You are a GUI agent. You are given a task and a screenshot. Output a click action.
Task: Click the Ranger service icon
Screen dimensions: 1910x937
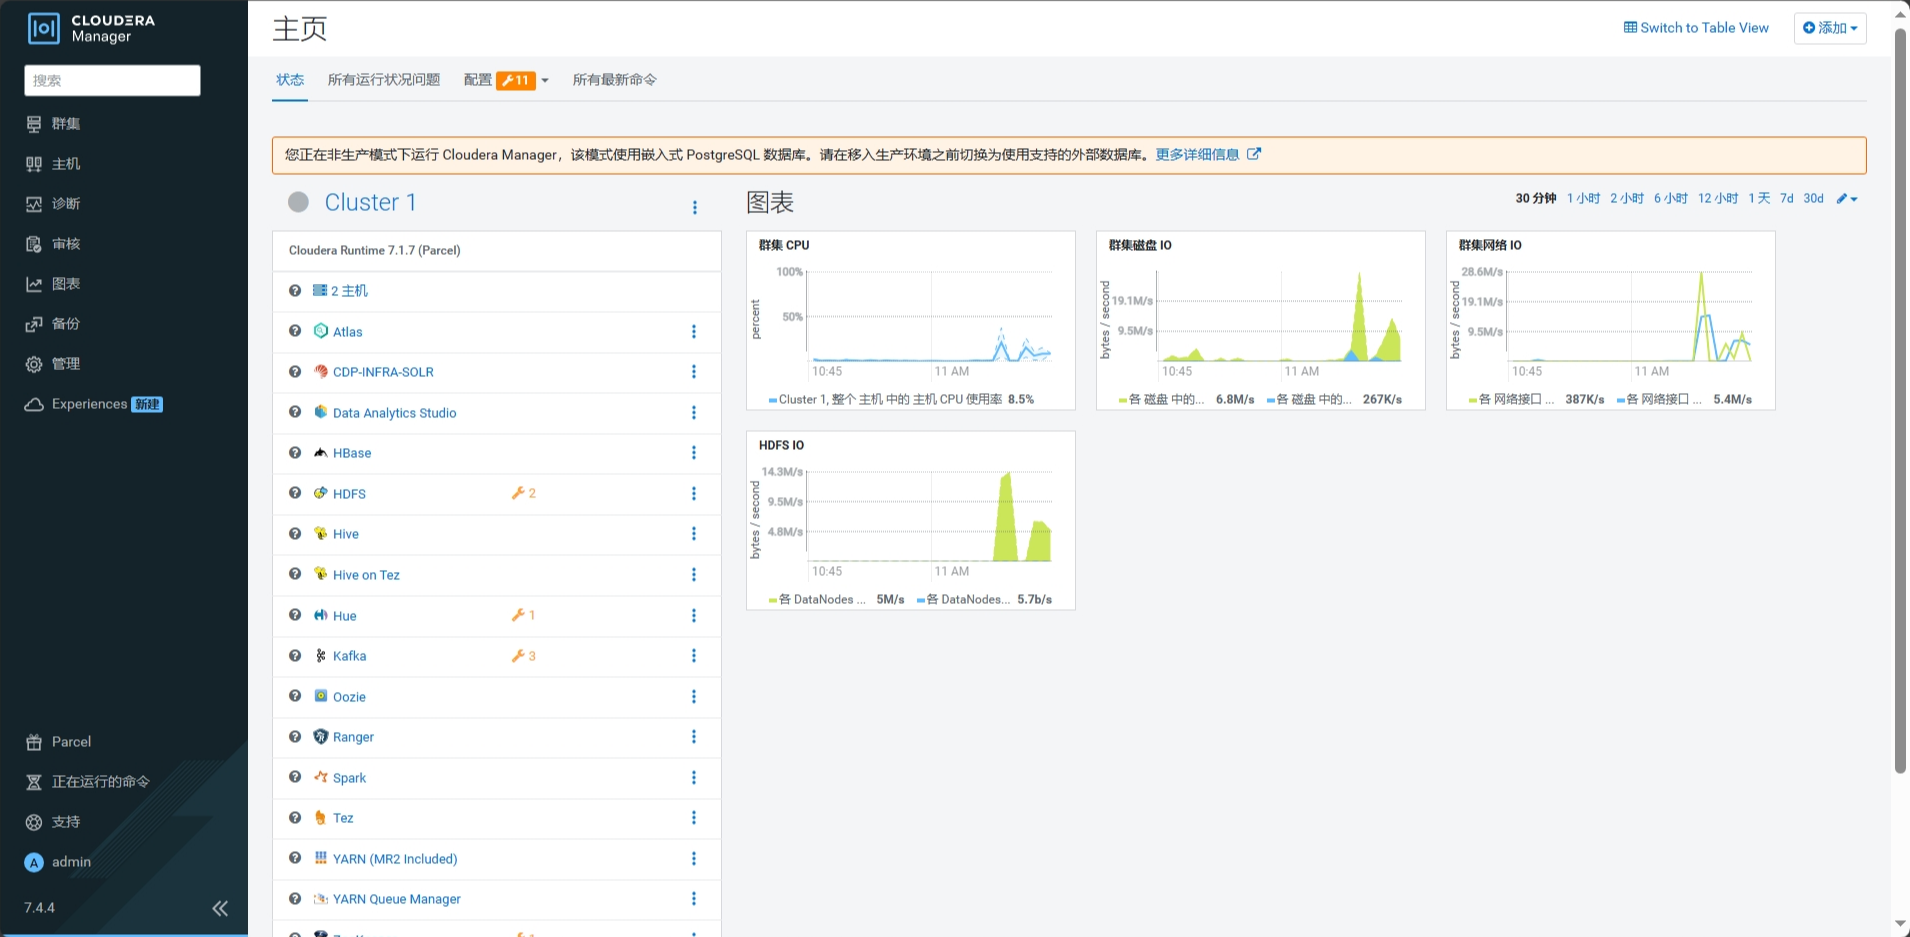coord(320,736)
